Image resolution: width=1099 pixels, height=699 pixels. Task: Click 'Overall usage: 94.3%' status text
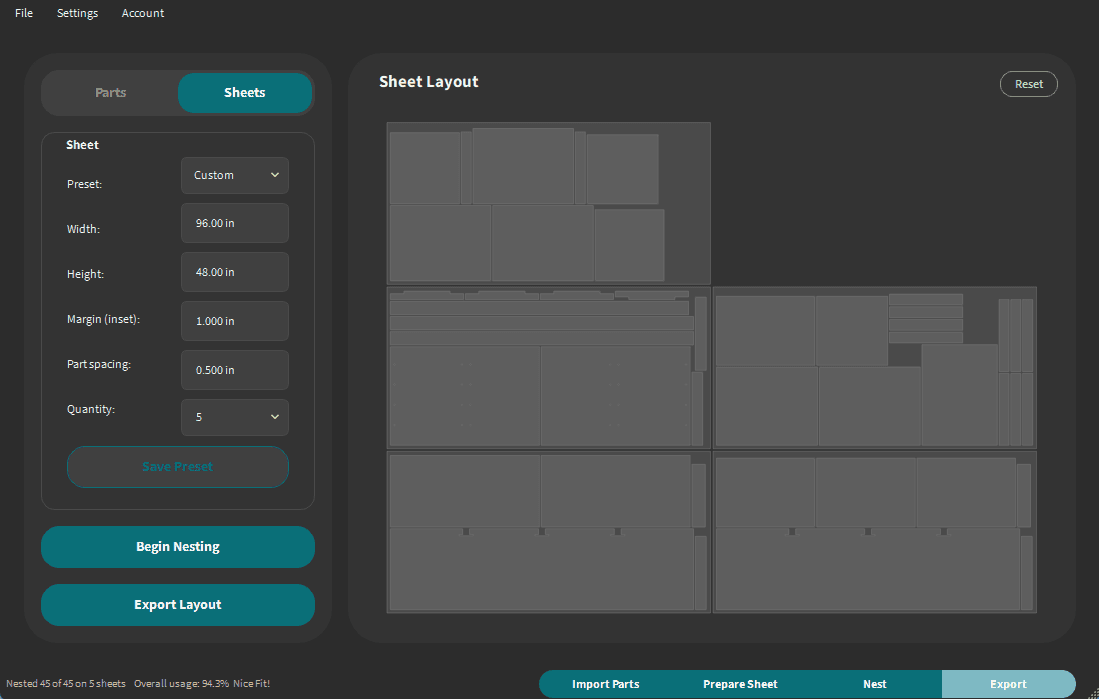pos(182,684)
